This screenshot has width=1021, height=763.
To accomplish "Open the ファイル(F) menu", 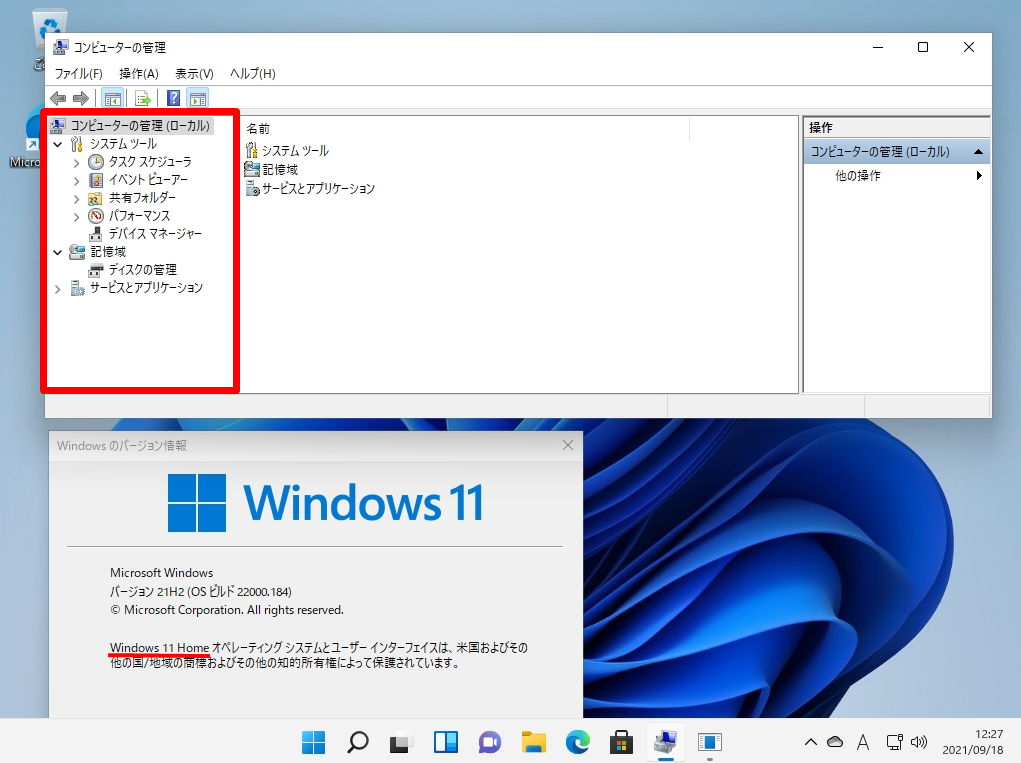I will click(x=79, y=74).
